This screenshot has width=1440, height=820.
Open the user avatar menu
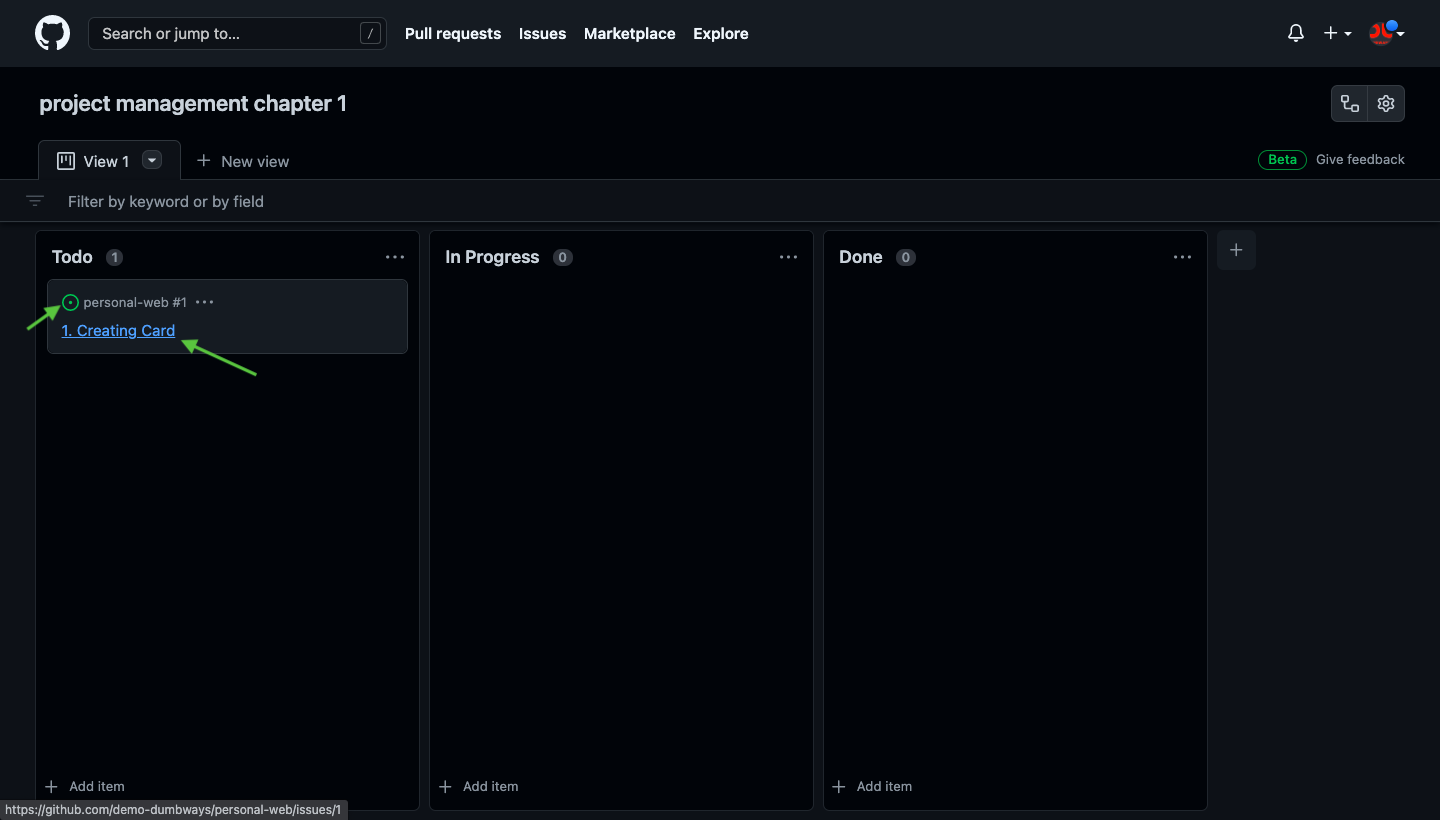[x=1386, y=33]
